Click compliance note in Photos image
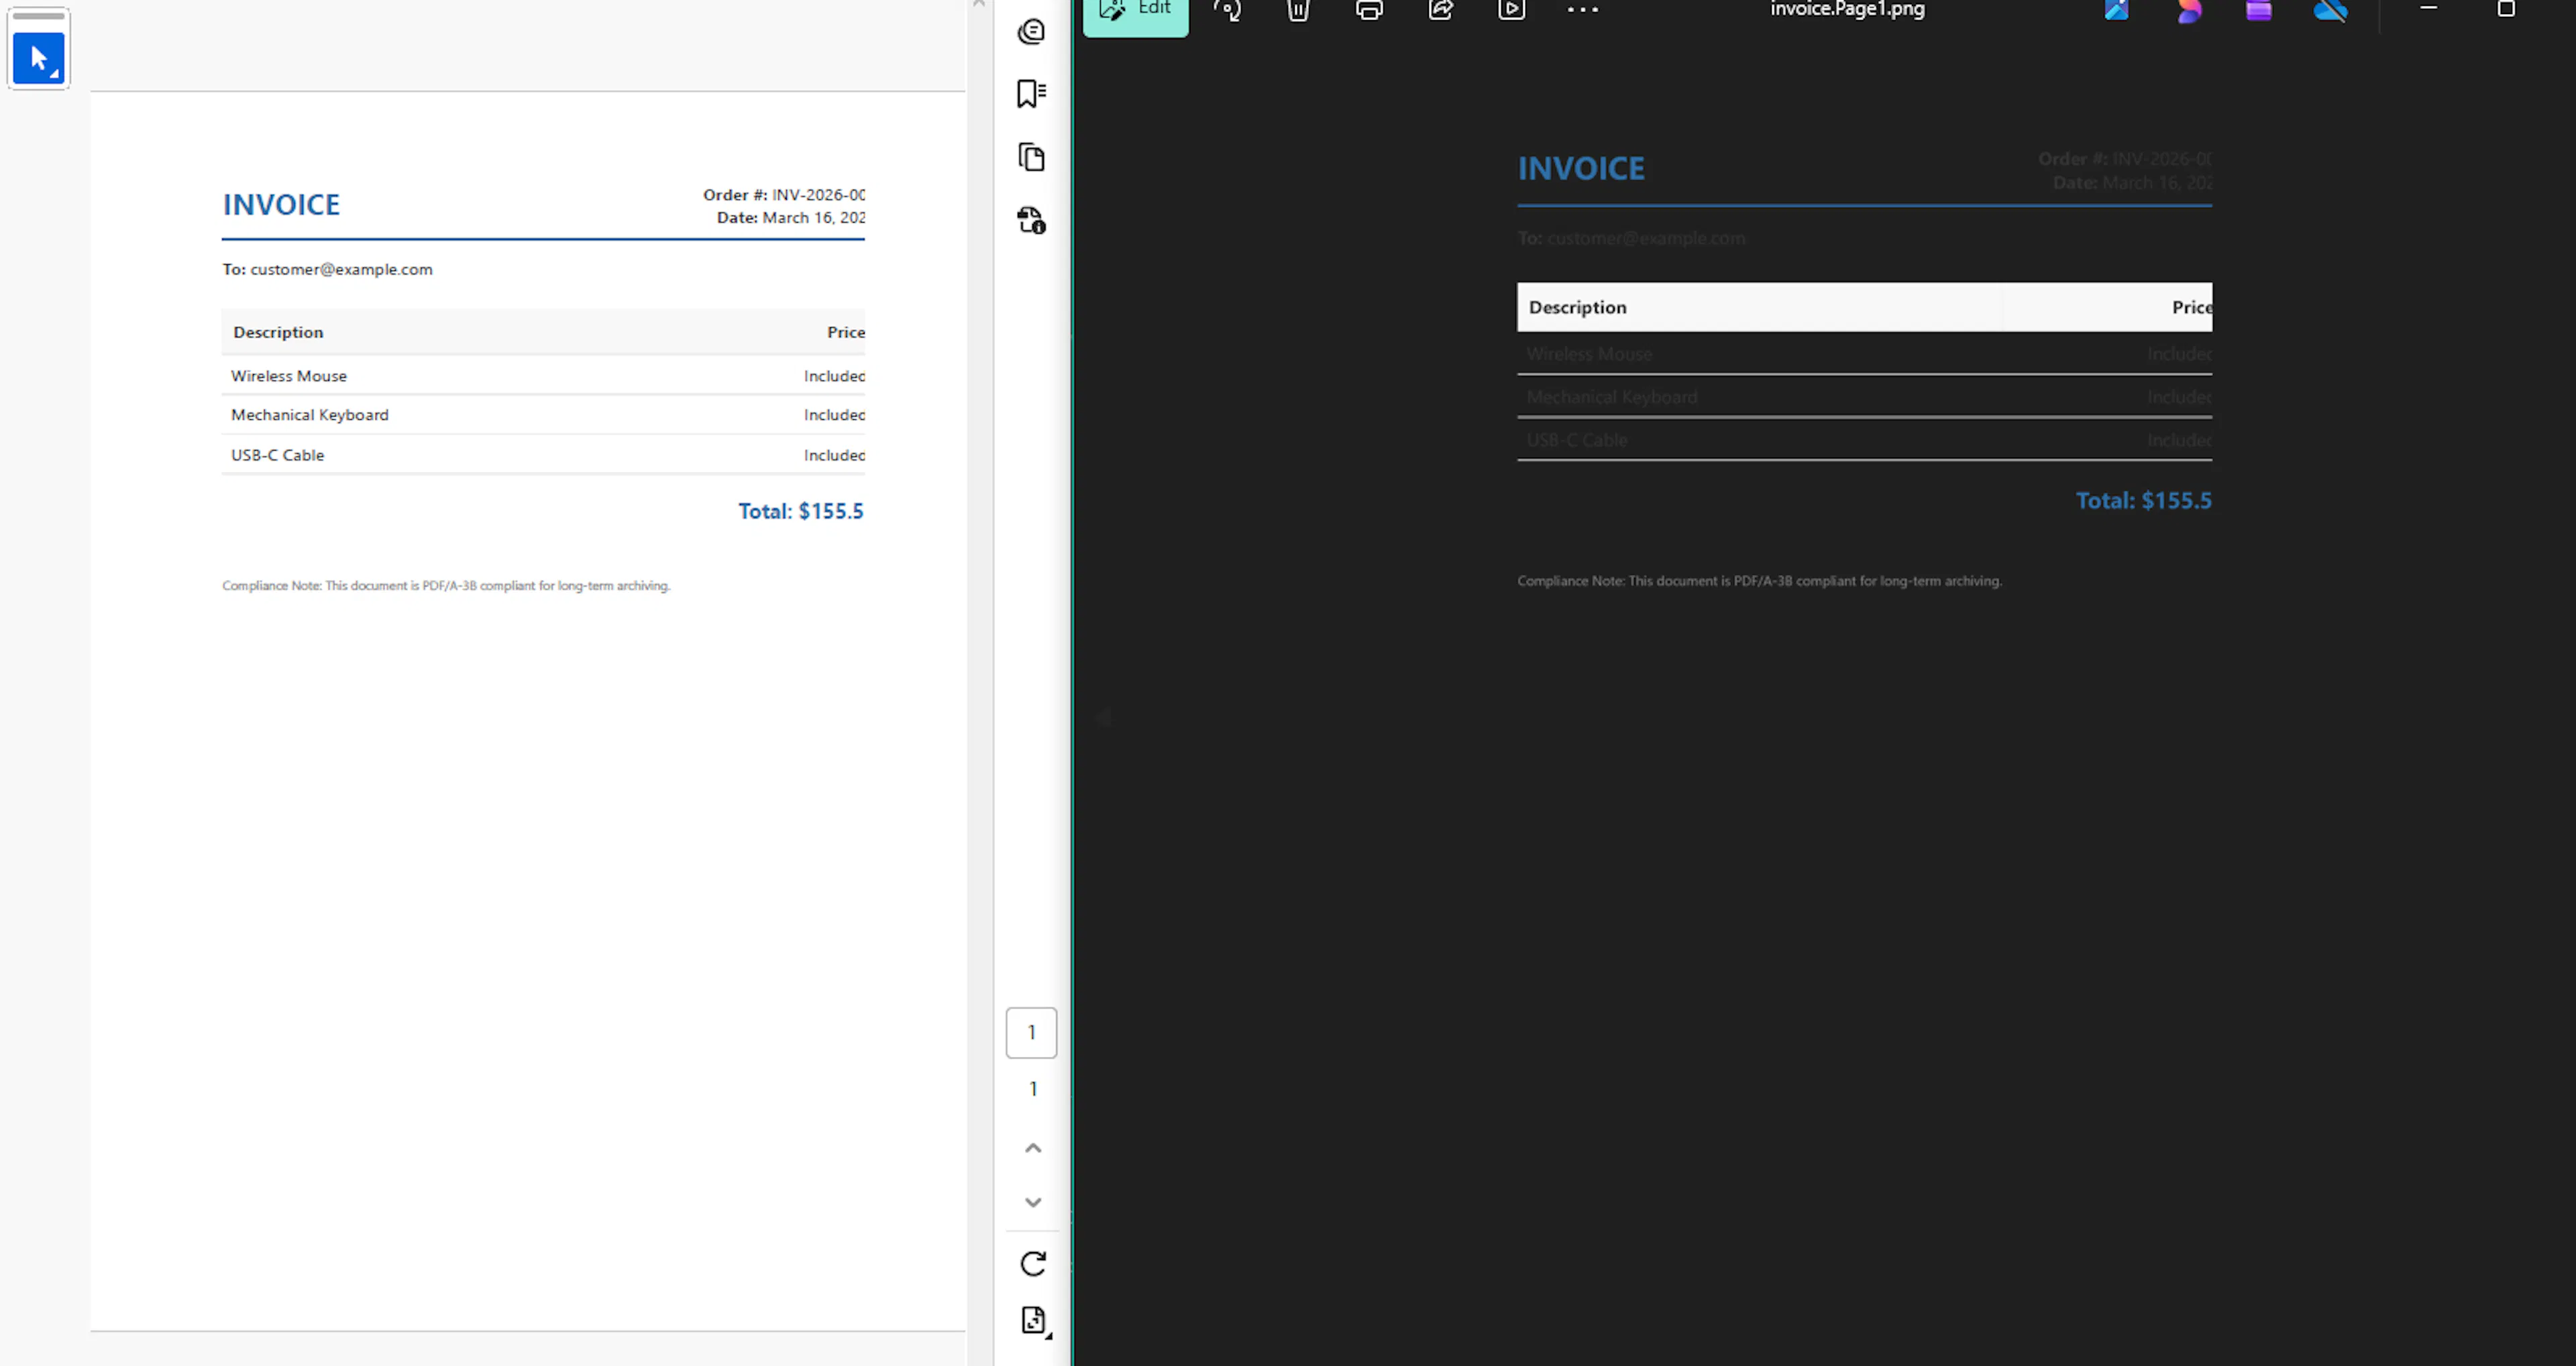Screen dimensions: 2576x1366 click(1759, 581)
